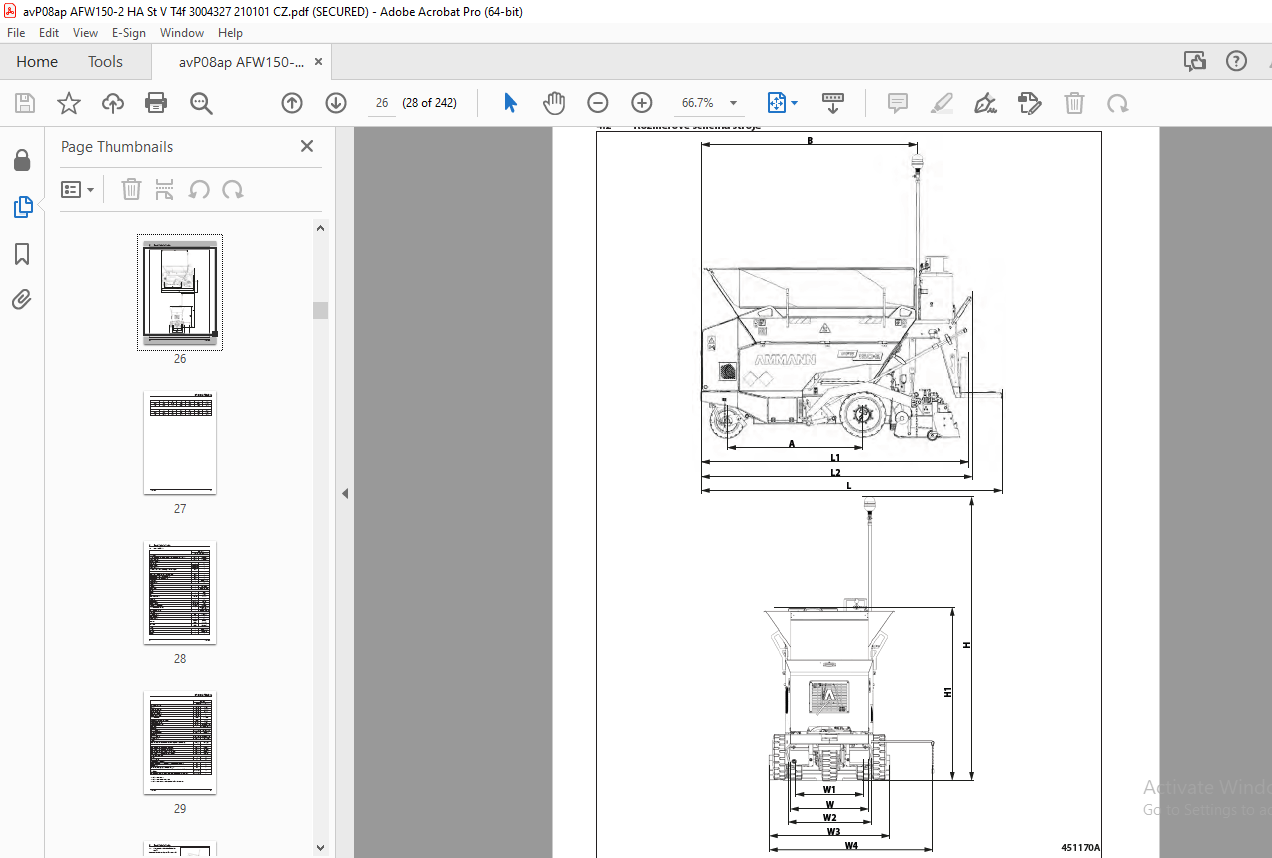Open the View menu
Viewport: 1272px width, 858px height.
point(85,33)
